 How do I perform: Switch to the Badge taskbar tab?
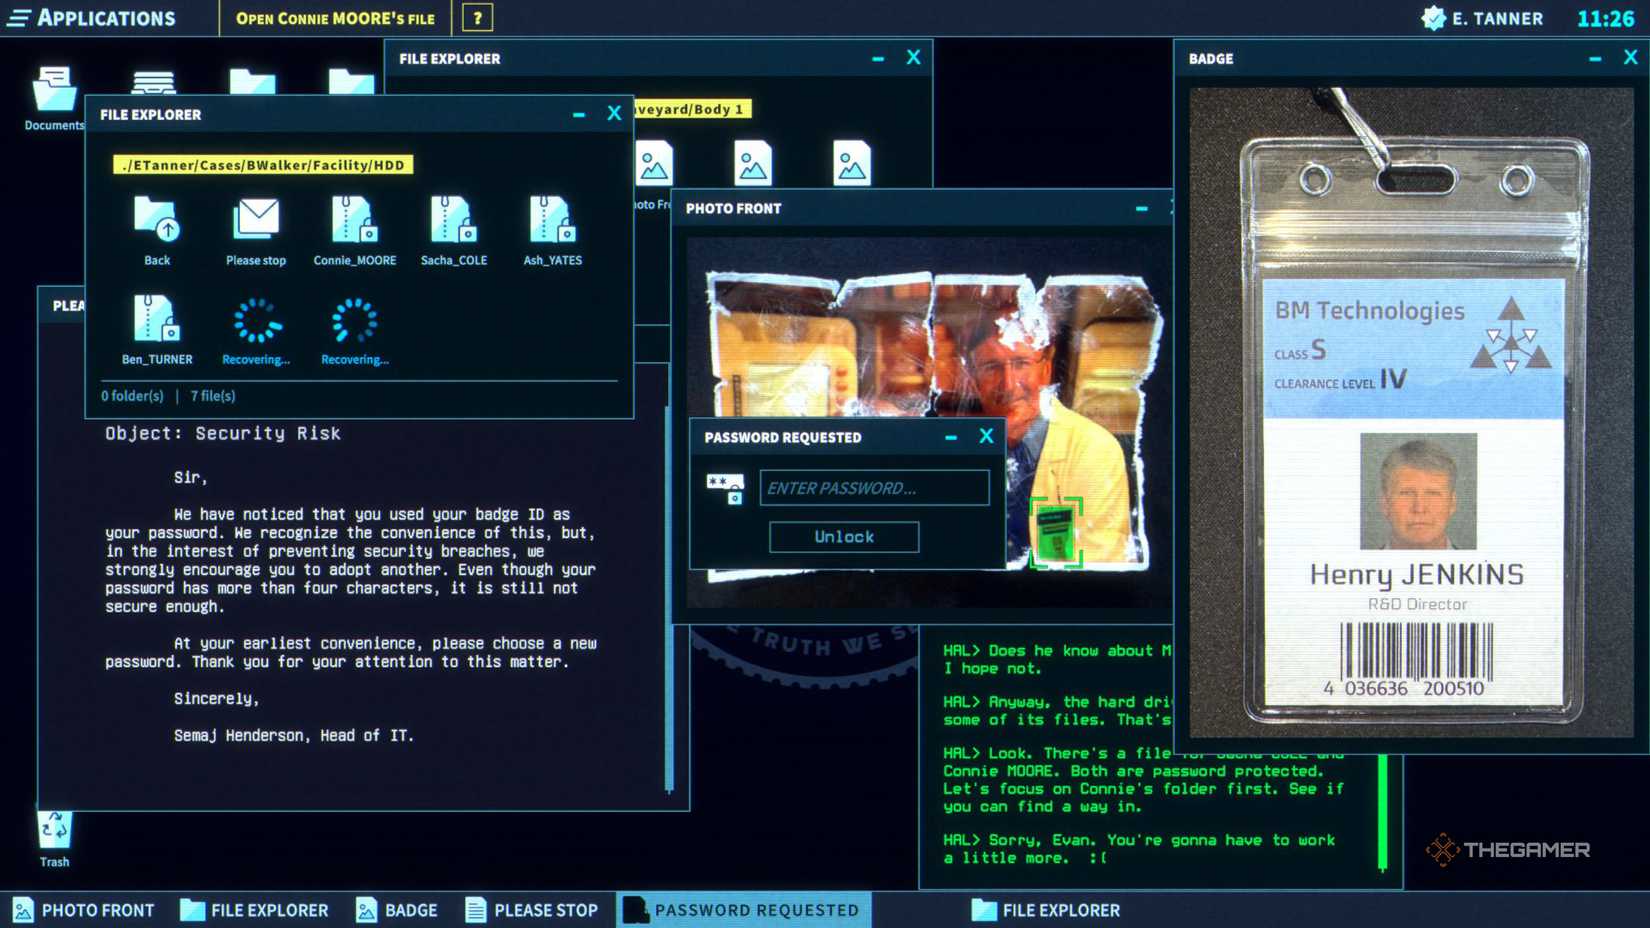point(397,910)
